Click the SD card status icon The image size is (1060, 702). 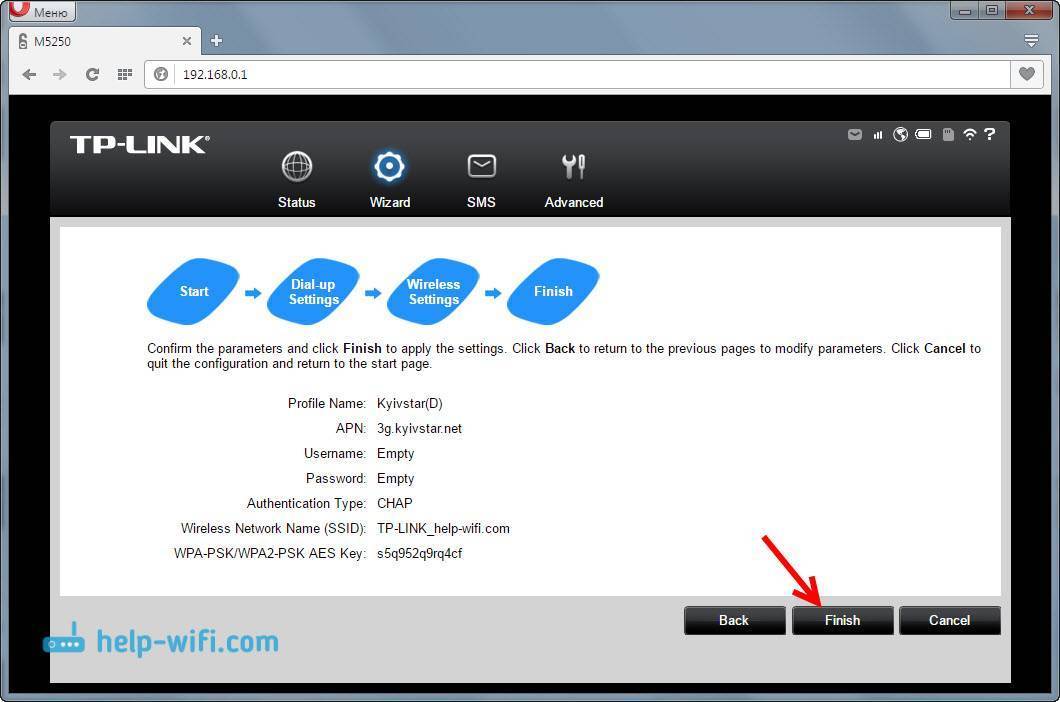pos(948,135)
